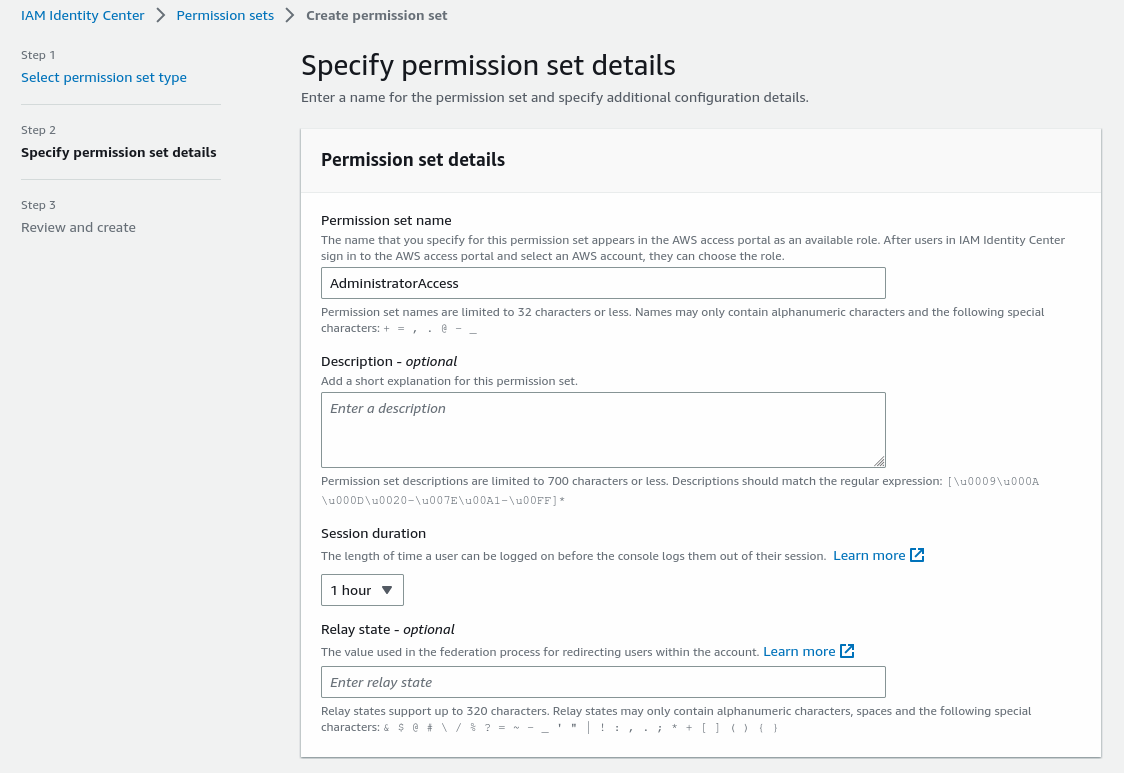Click the Specify permission set details page heading
1124x773 pixels.
[x=488, y=66]
